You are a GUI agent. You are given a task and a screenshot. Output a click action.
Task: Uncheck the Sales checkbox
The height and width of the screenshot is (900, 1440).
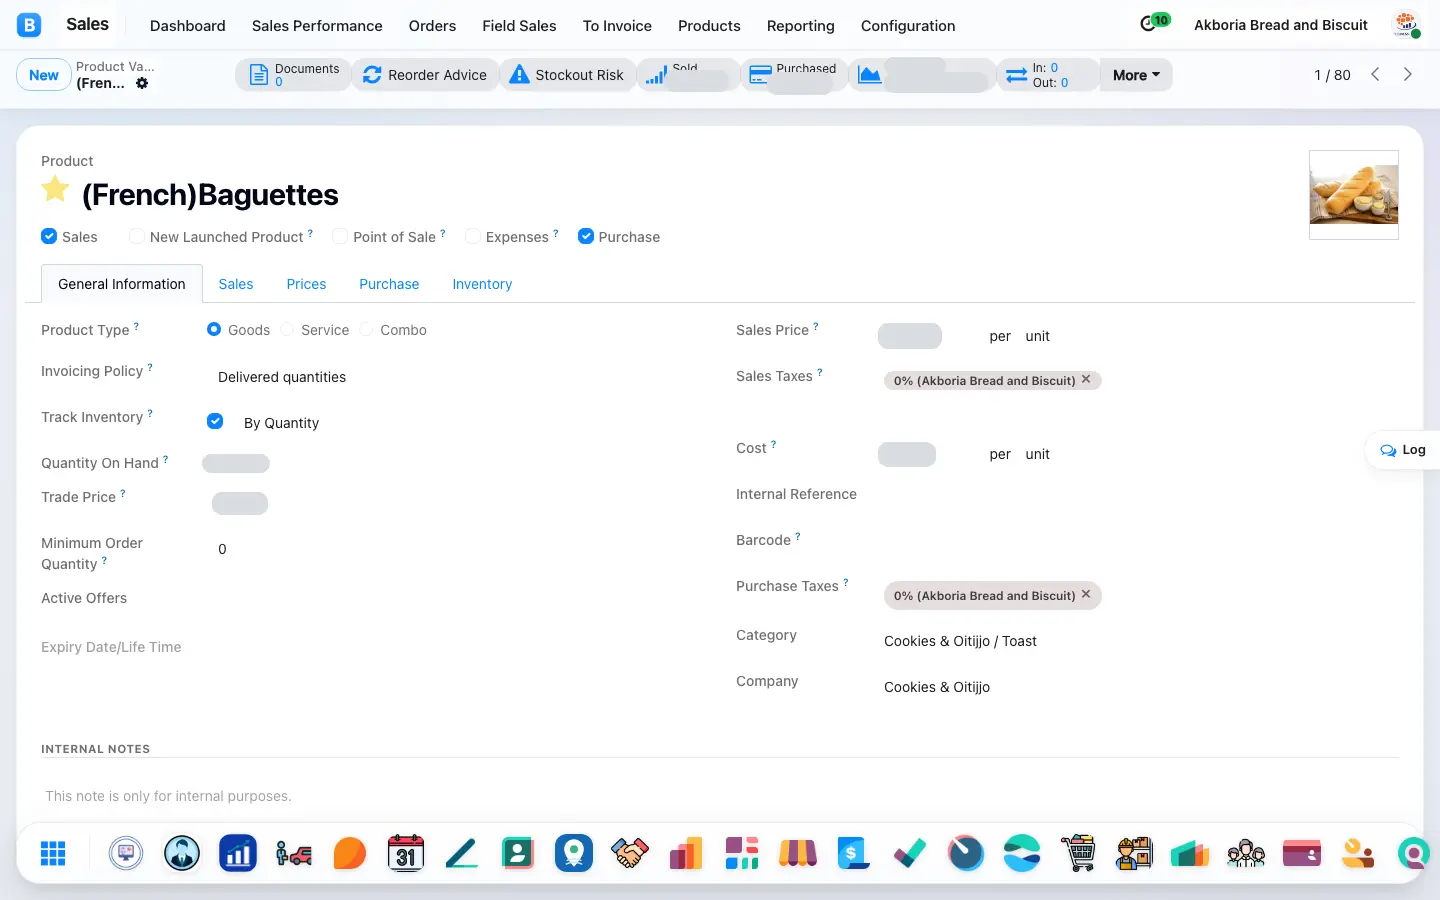(x=49, y=236)
